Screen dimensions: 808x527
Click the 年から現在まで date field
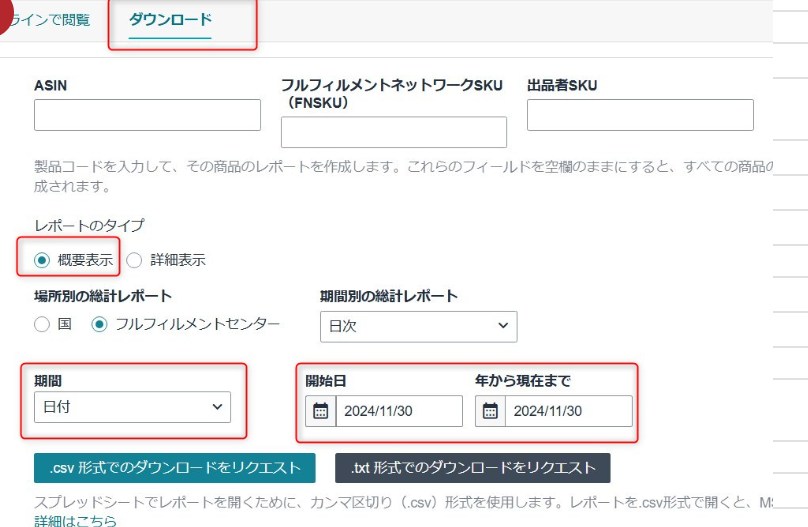(x=569, y=411)
